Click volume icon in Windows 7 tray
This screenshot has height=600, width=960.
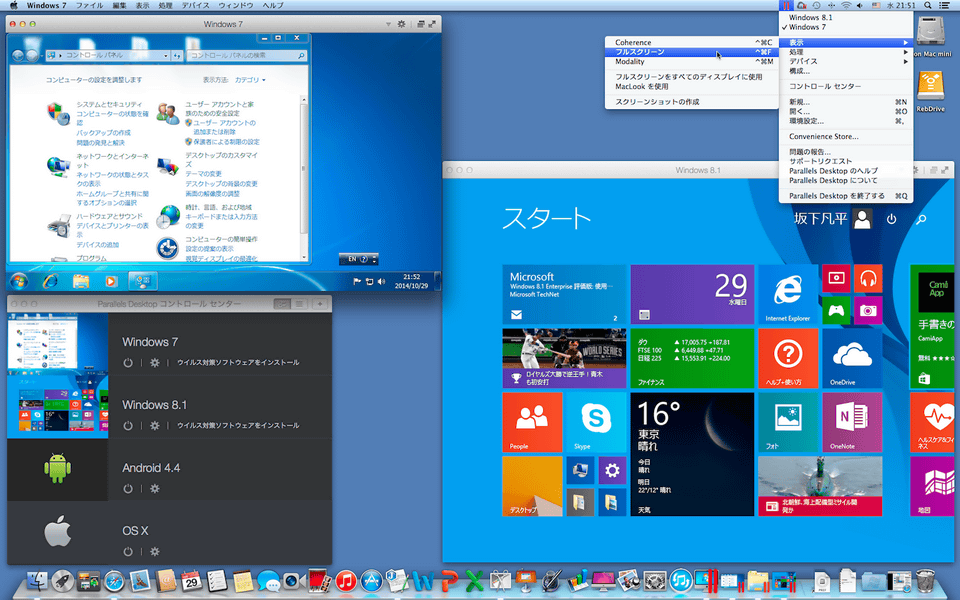coord(381,282)
